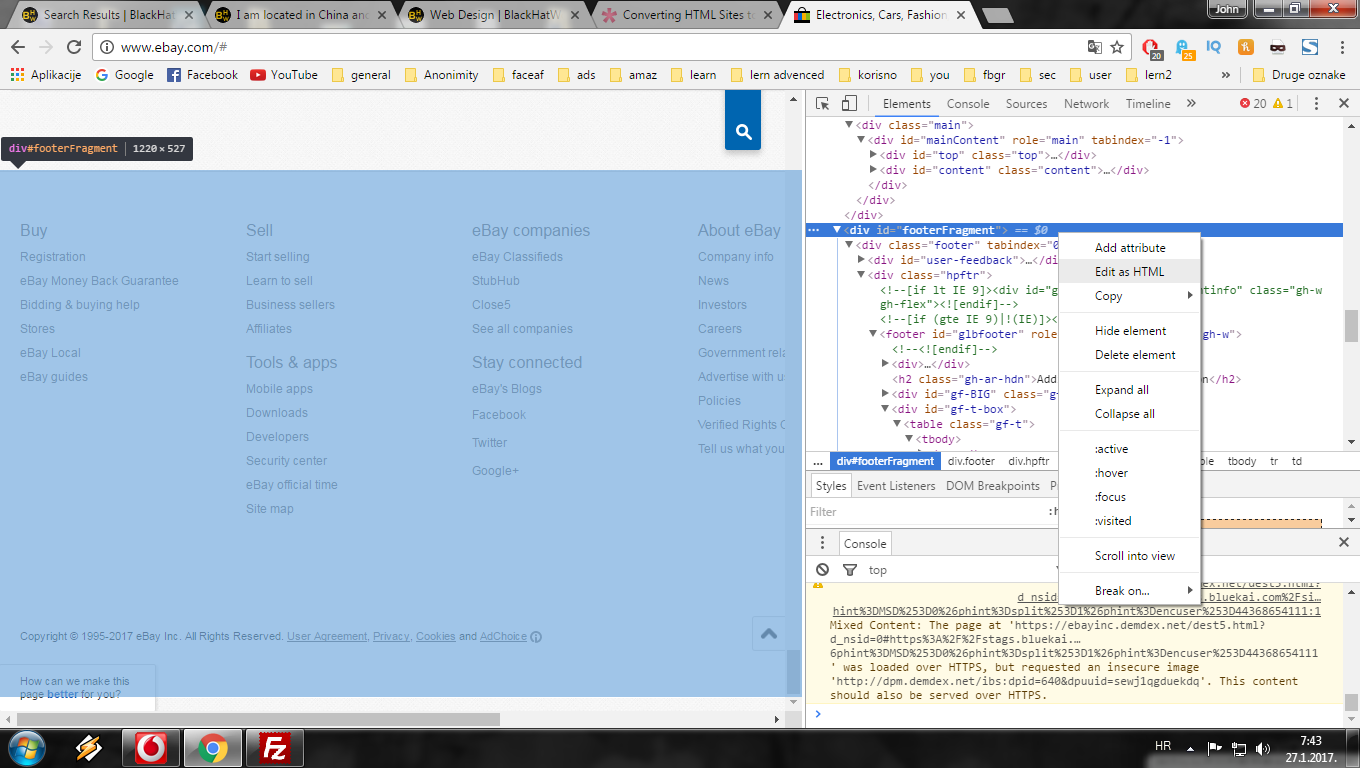Click the blue S extension icon

pos(1309,47)
